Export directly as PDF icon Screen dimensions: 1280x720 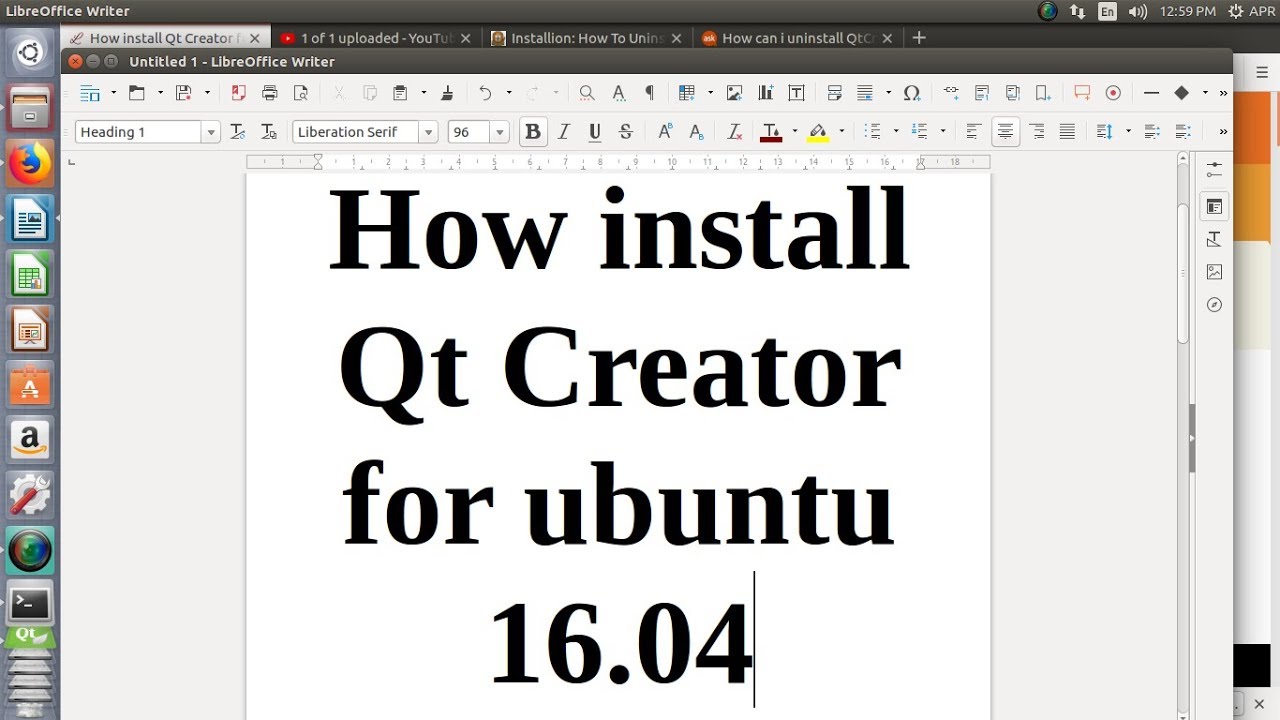point(238,93)
